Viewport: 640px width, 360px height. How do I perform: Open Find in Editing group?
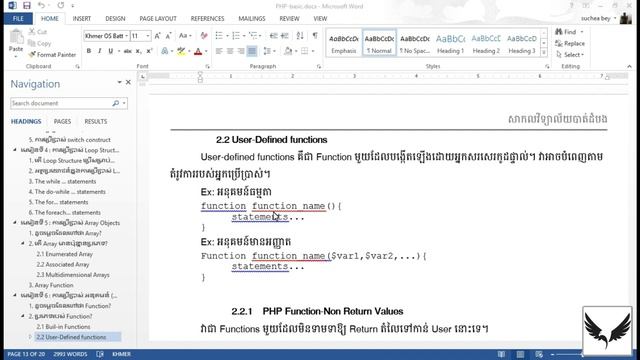pyautogui.click(x=567, y=32)
